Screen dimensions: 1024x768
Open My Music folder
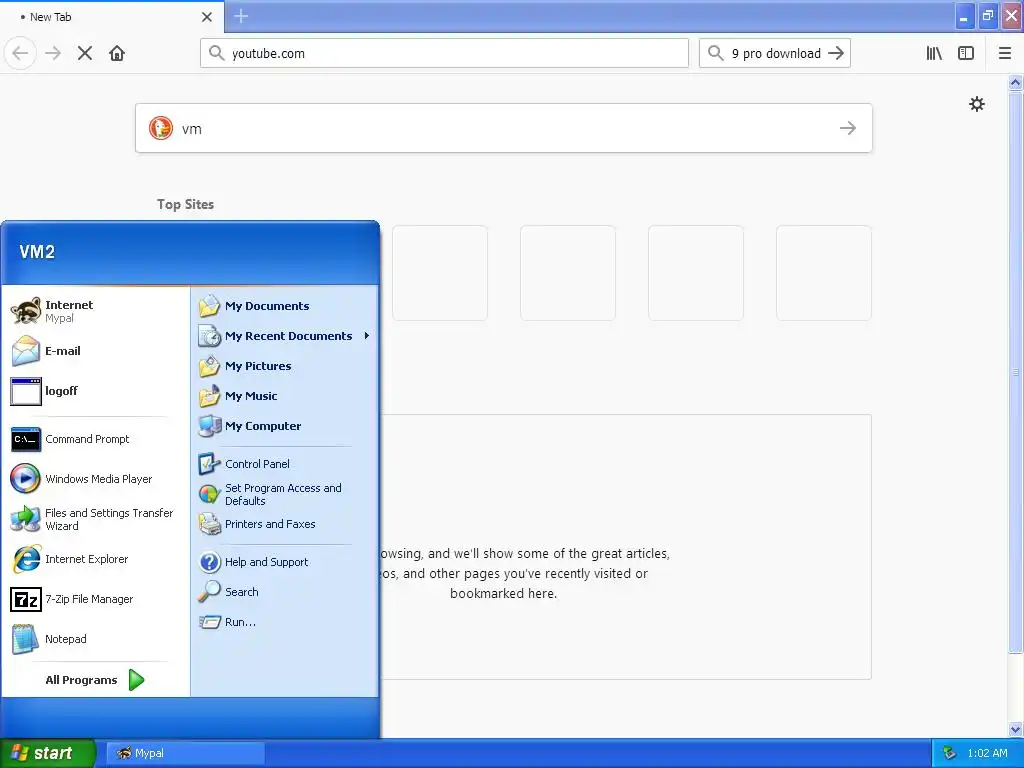(x=284, y=396)
